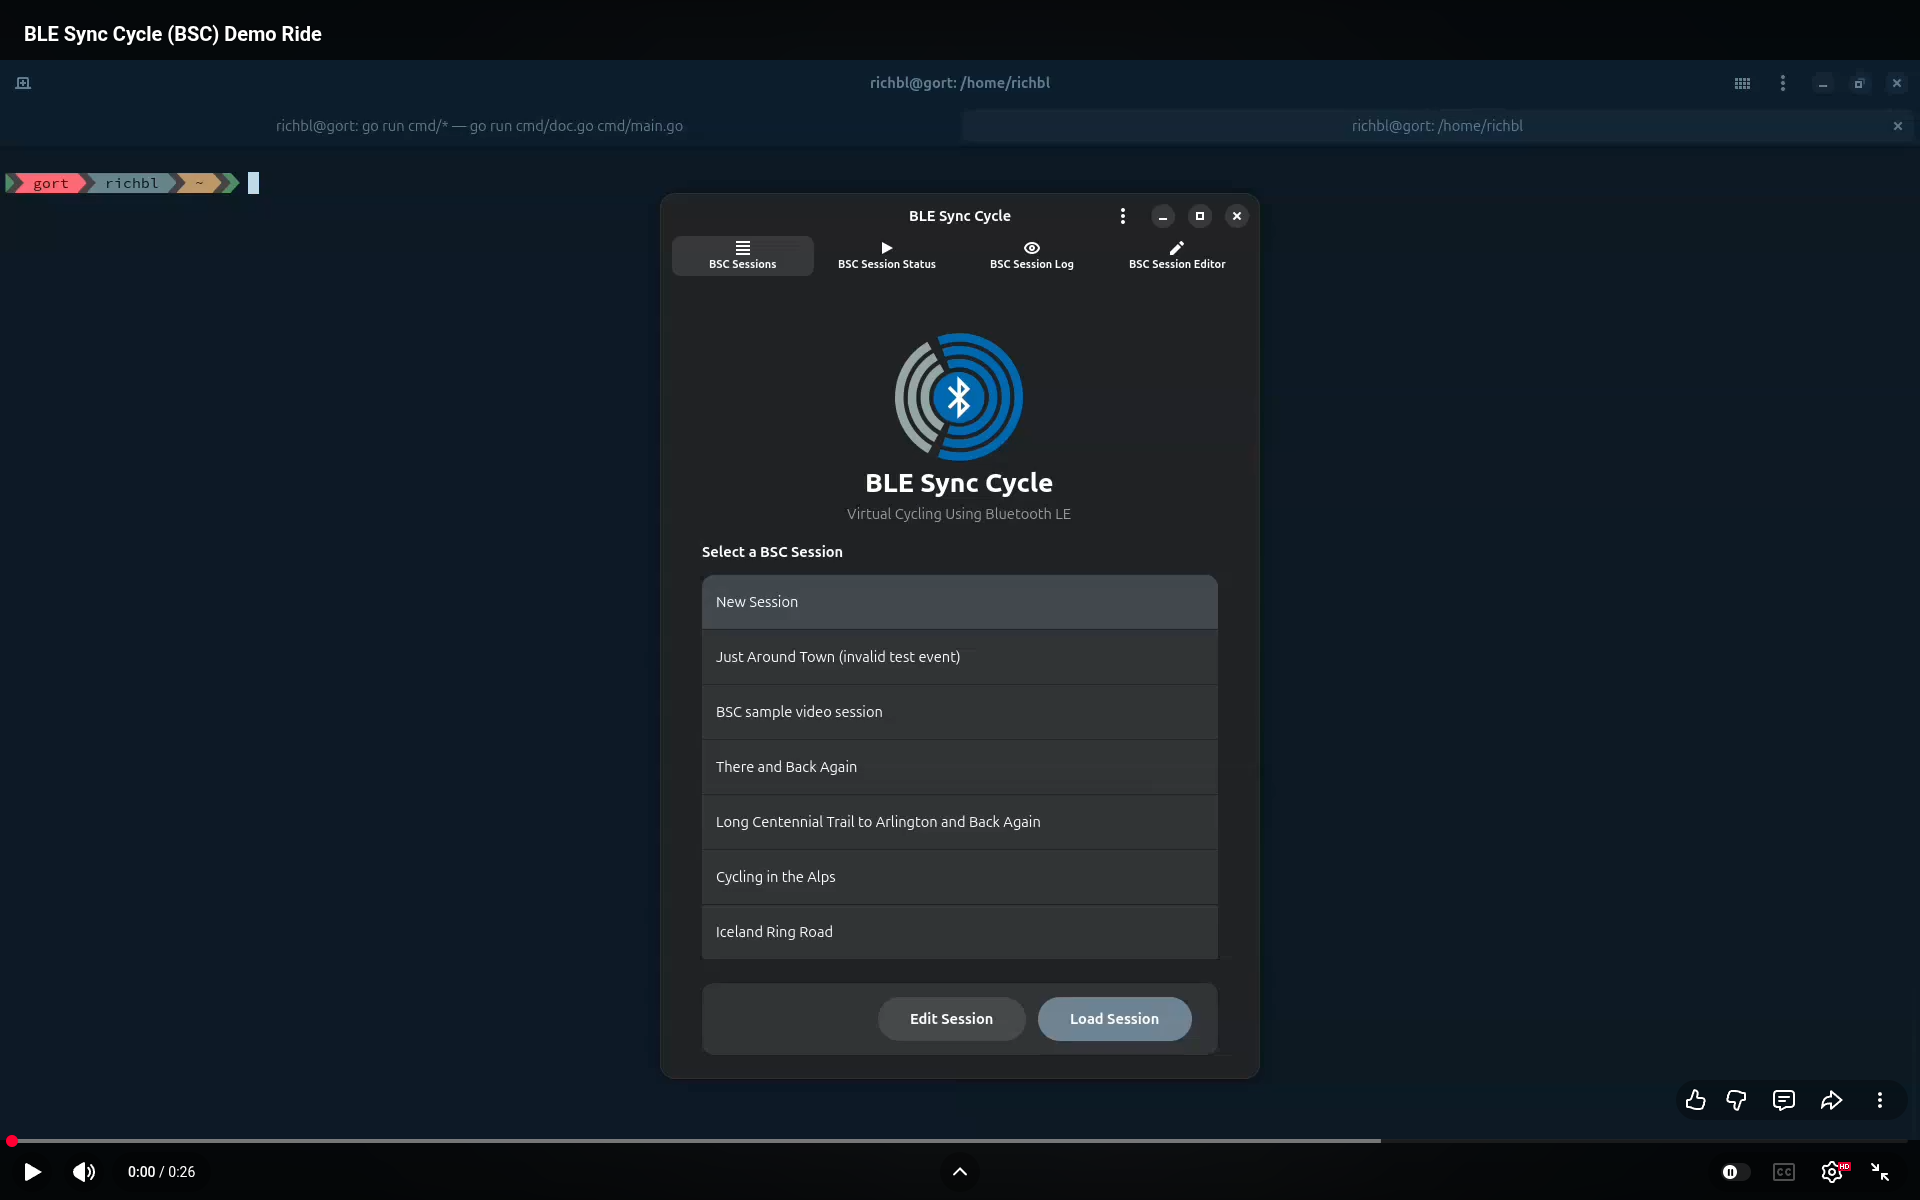Viewport: 1920px width, 1200px height.
Task: Click the Edit Session button
Action: tap(950, 1018)
